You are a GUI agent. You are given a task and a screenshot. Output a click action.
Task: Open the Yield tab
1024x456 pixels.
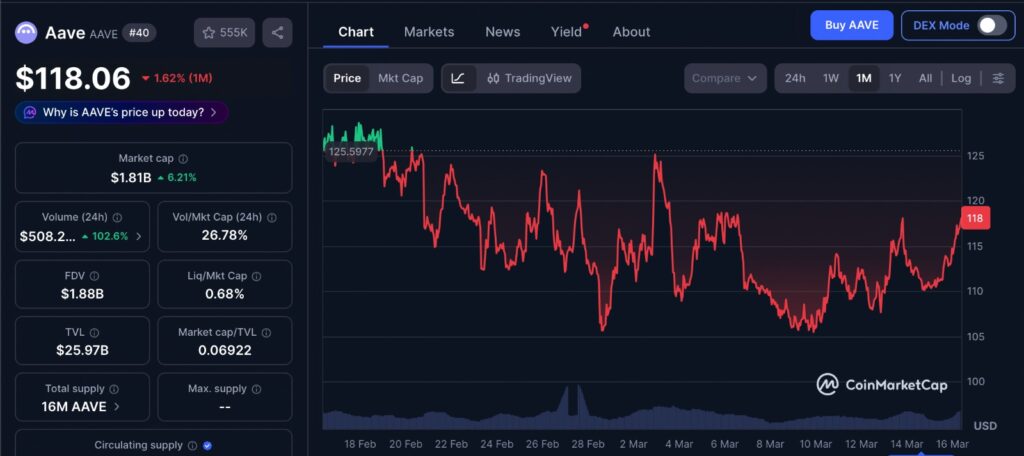click(567, 31)
